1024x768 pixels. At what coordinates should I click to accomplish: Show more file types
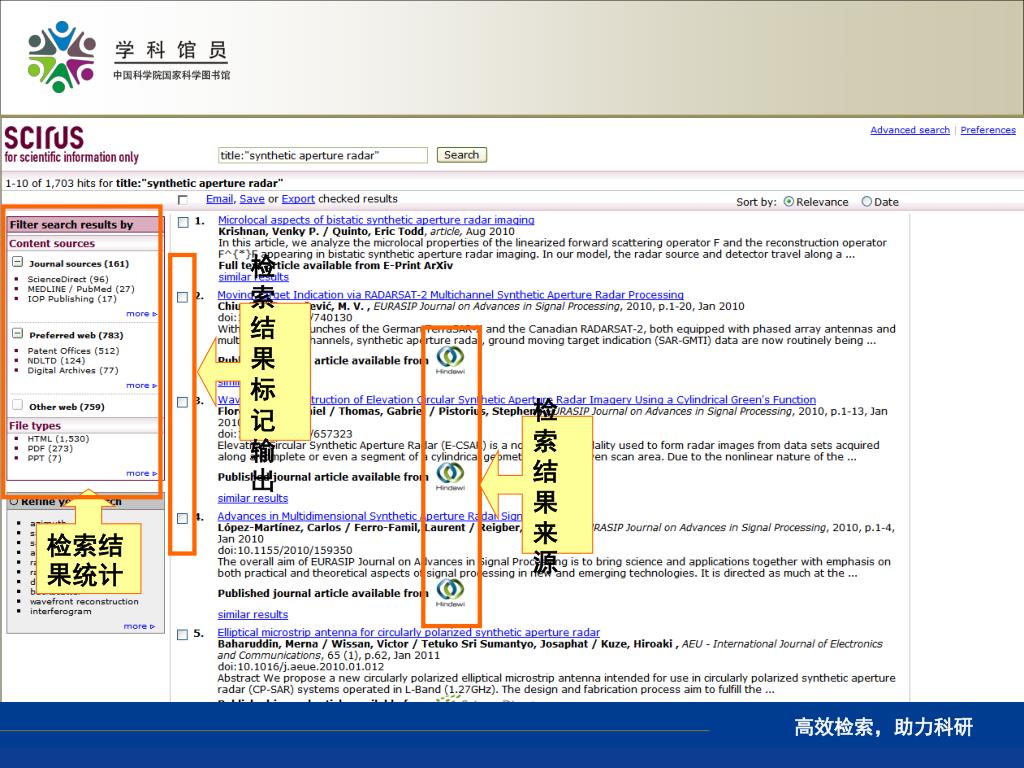[x=141, y=473]
